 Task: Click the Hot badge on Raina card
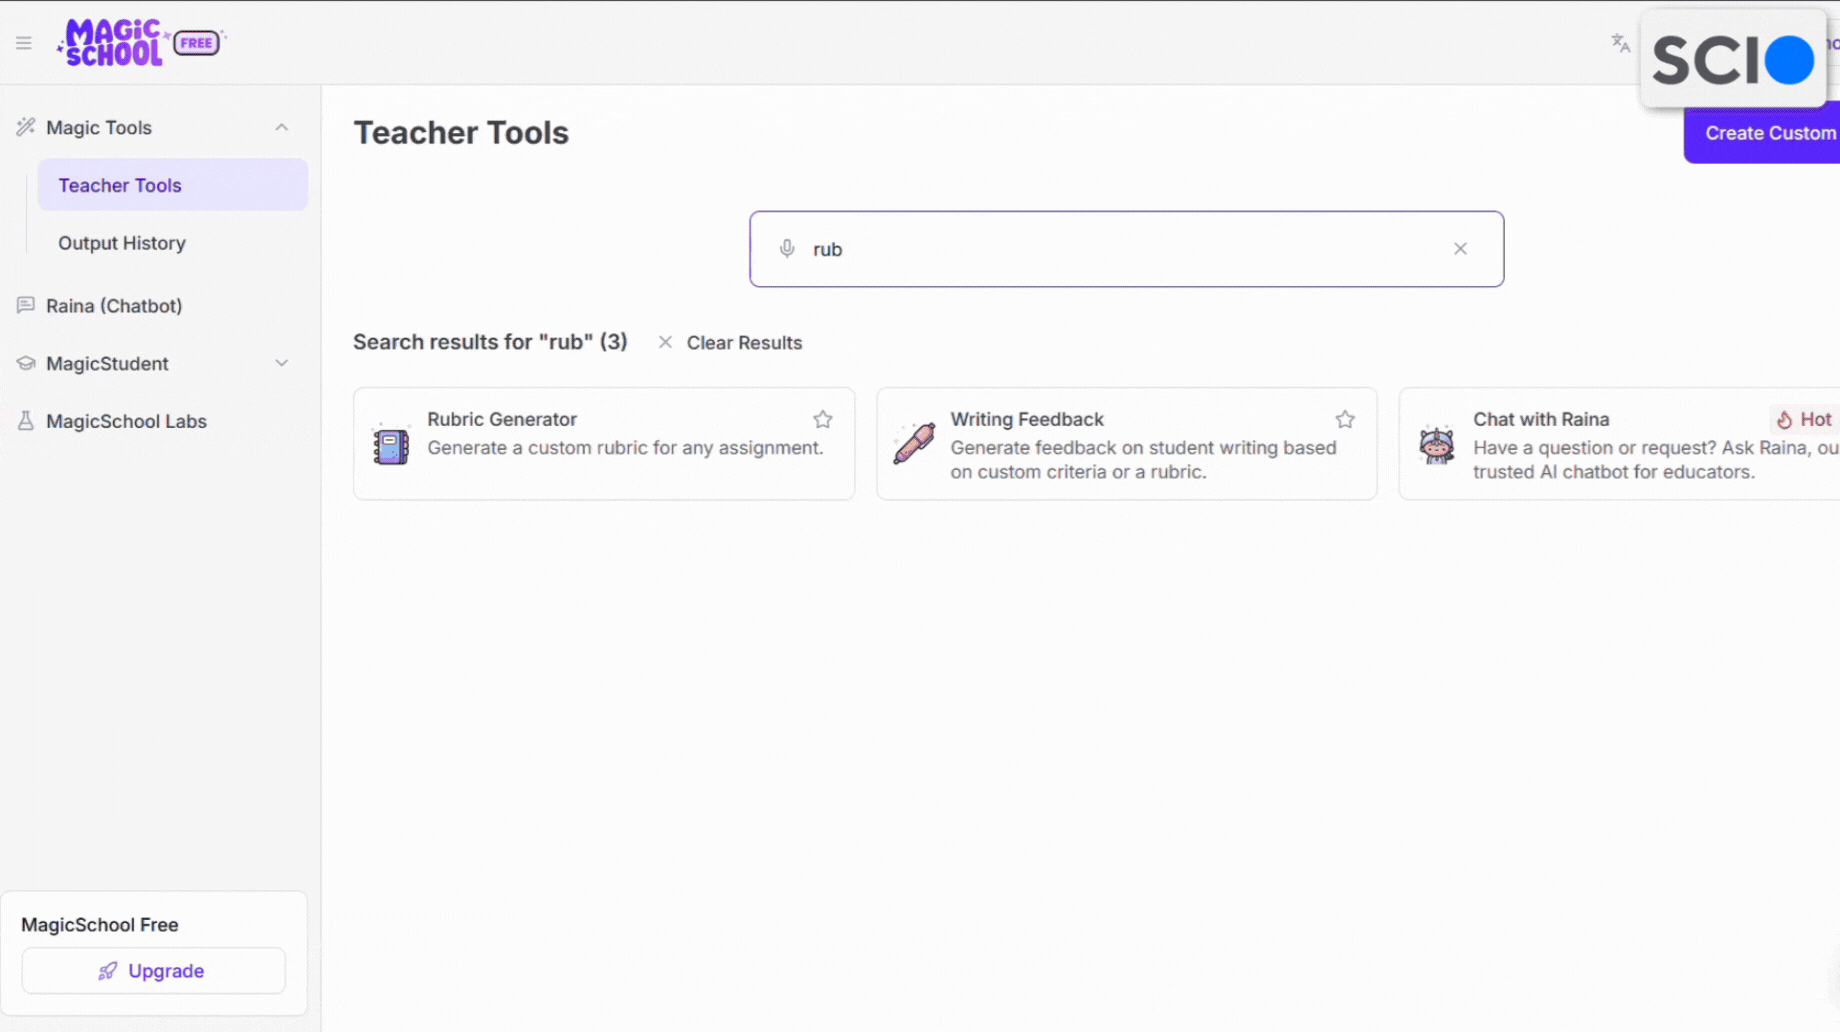click(1804, 420)
